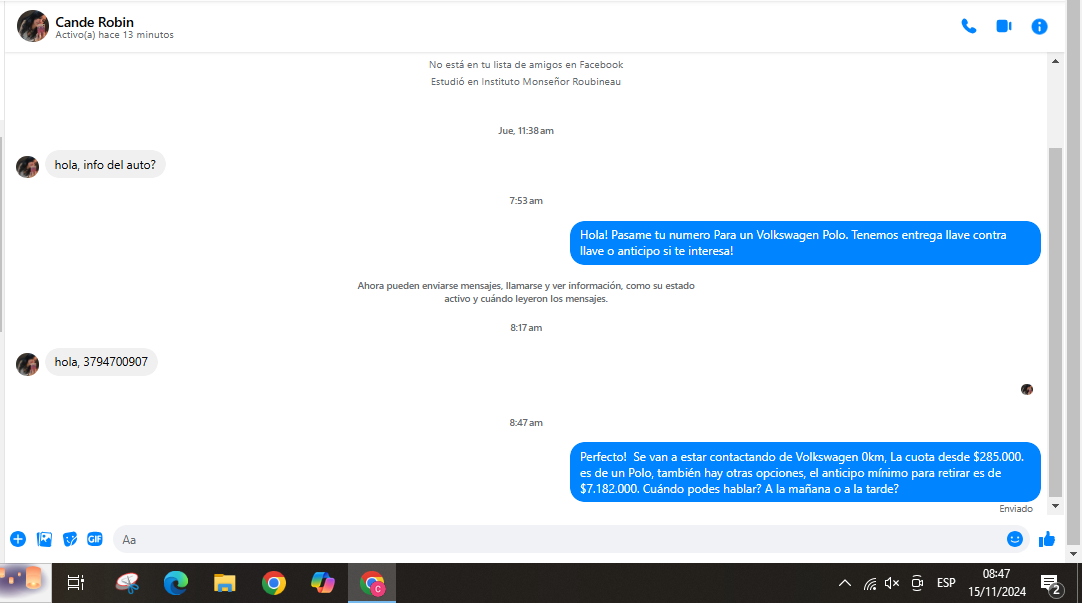Open Copilot from taskbar
Viewport: 1082px width, 603px height.
[x=322, y=583]
